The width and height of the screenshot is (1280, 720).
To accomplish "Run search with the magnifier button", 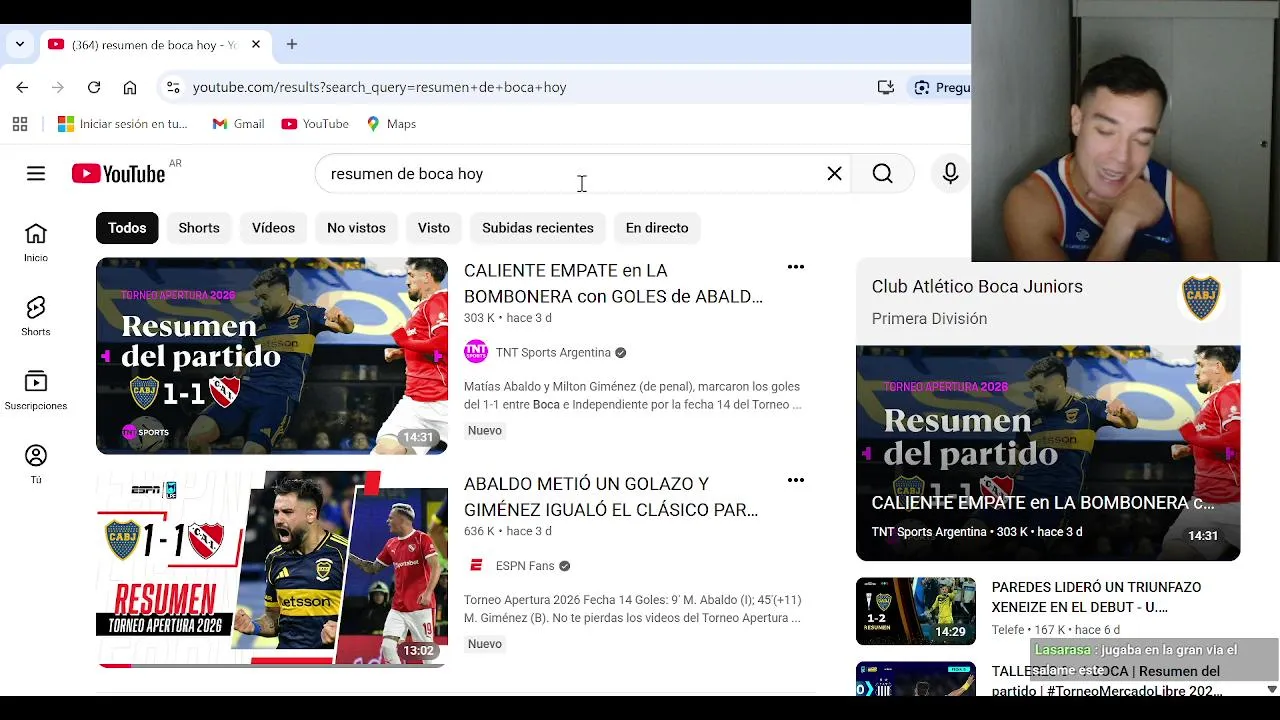I will coord(883,174).
